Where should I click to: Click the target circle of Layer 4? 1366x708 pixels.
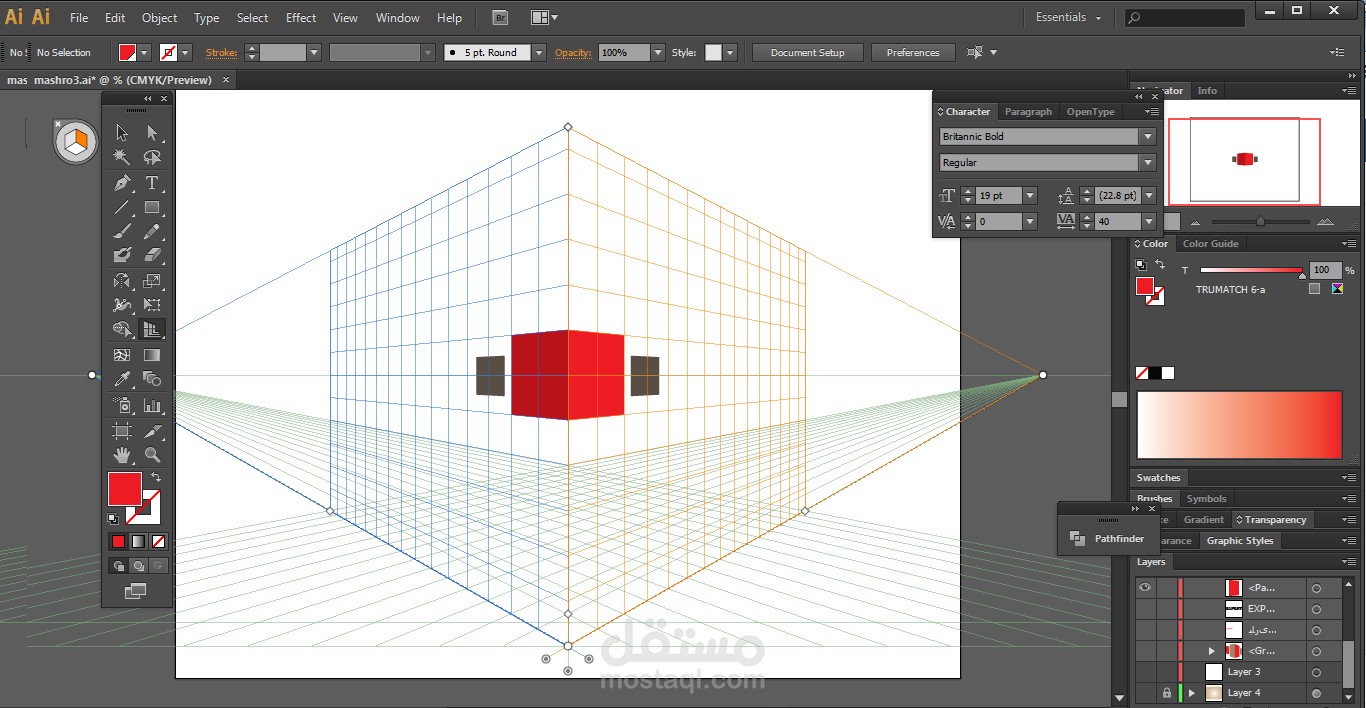(x=1316, y=693)
